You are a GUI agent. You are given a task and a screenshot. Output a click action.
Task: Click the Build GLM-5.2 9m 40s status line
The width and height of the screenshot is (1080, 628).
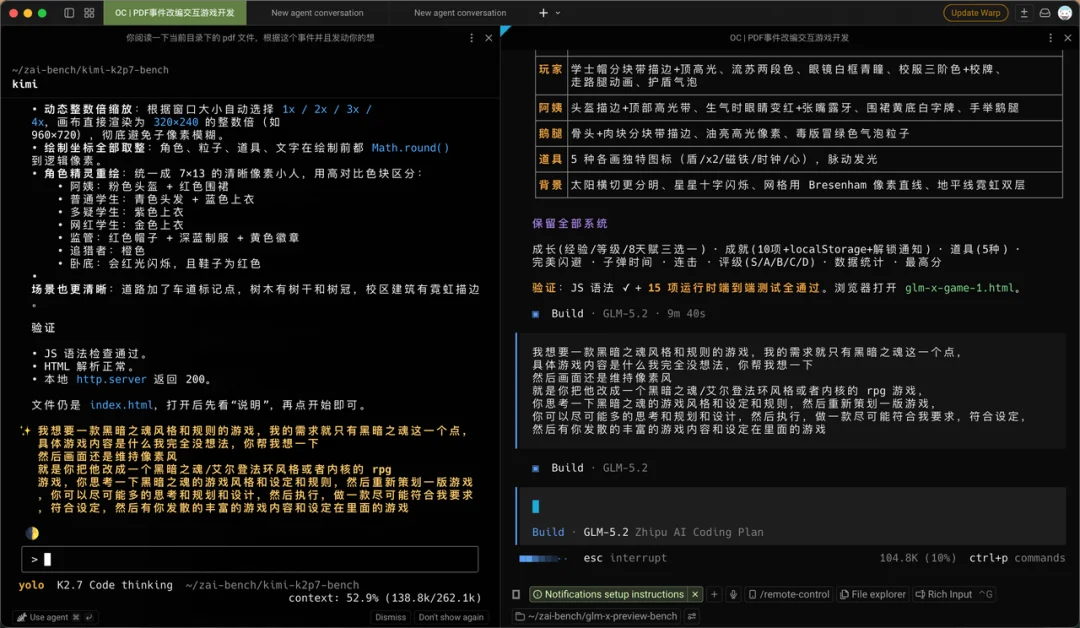click(x=619, y=313)
